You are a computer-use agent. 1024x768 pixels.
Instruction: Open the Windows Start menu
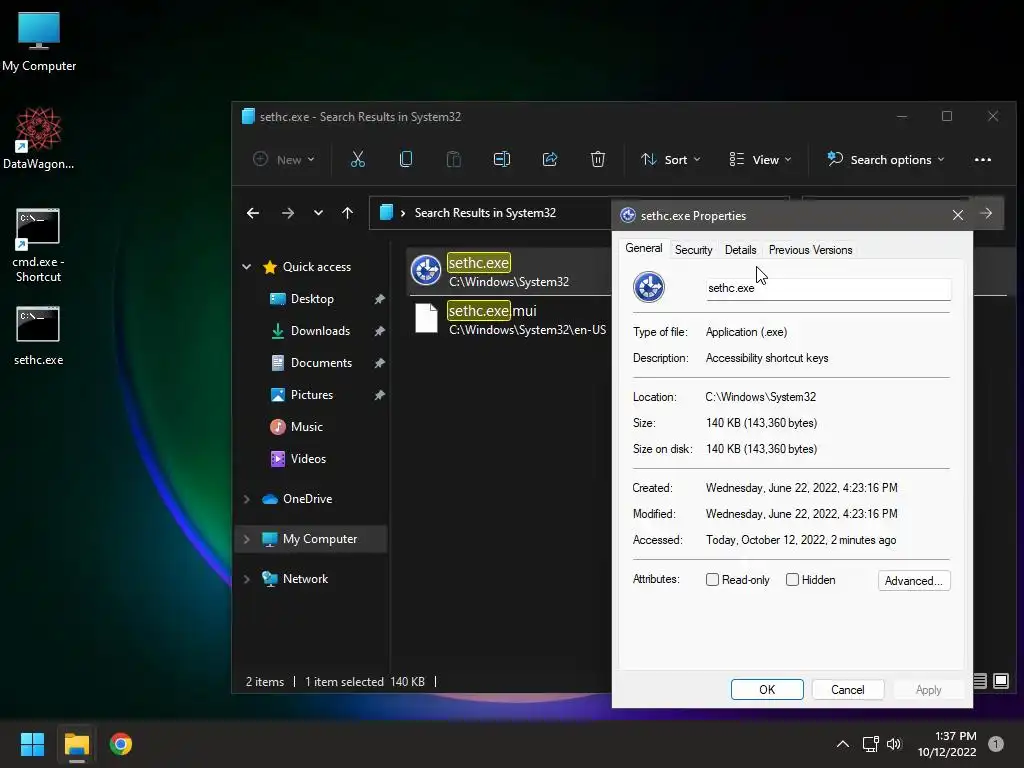tap(32, 744)
